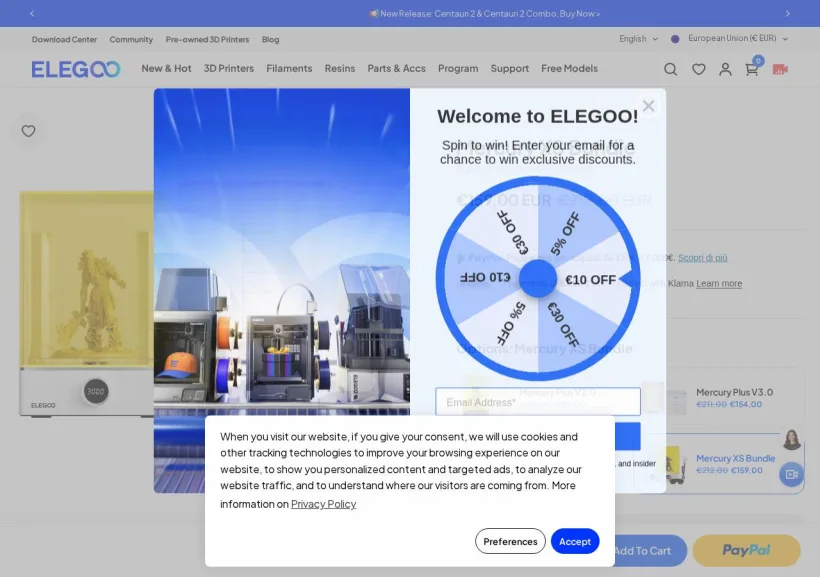Click the Email Address input field
This screenshot has width=820, height=577.
coord(538,402)
